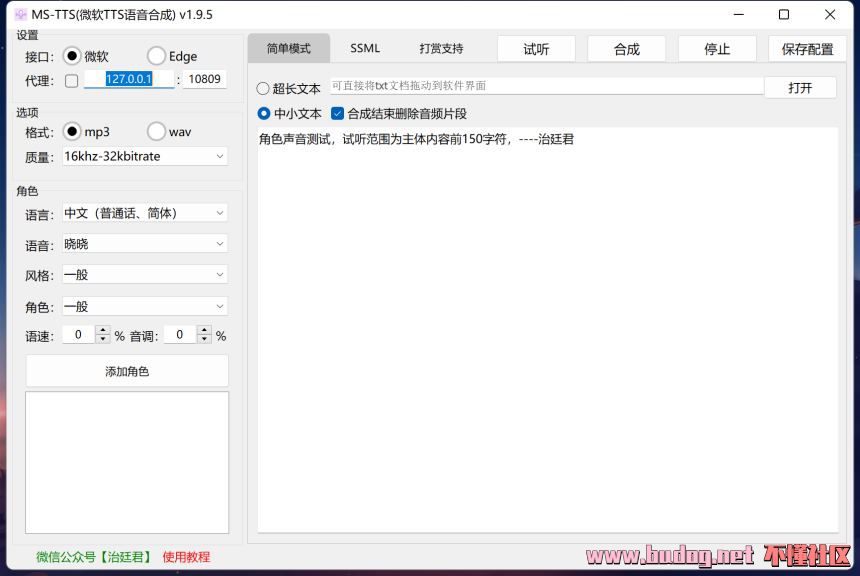Enable the 代理 proxy checkbox

pos(71,81)
